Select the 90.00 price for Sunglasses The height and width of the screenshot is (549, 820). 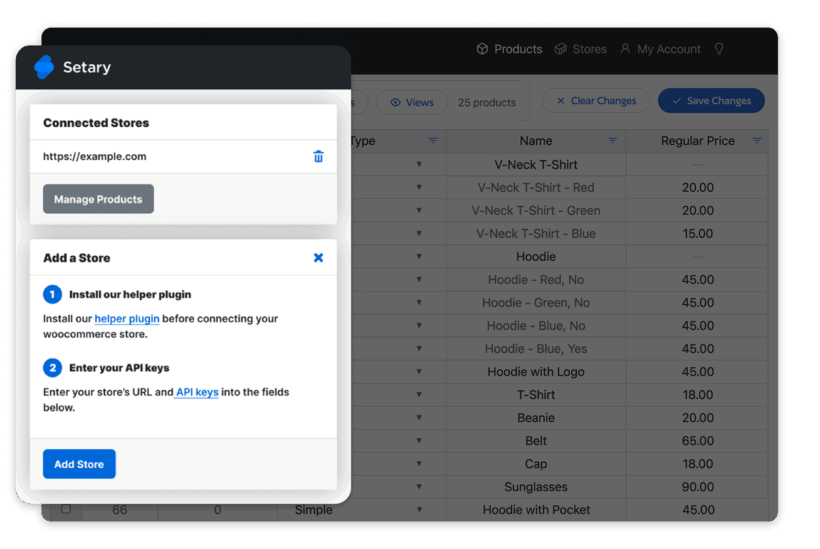698,487
